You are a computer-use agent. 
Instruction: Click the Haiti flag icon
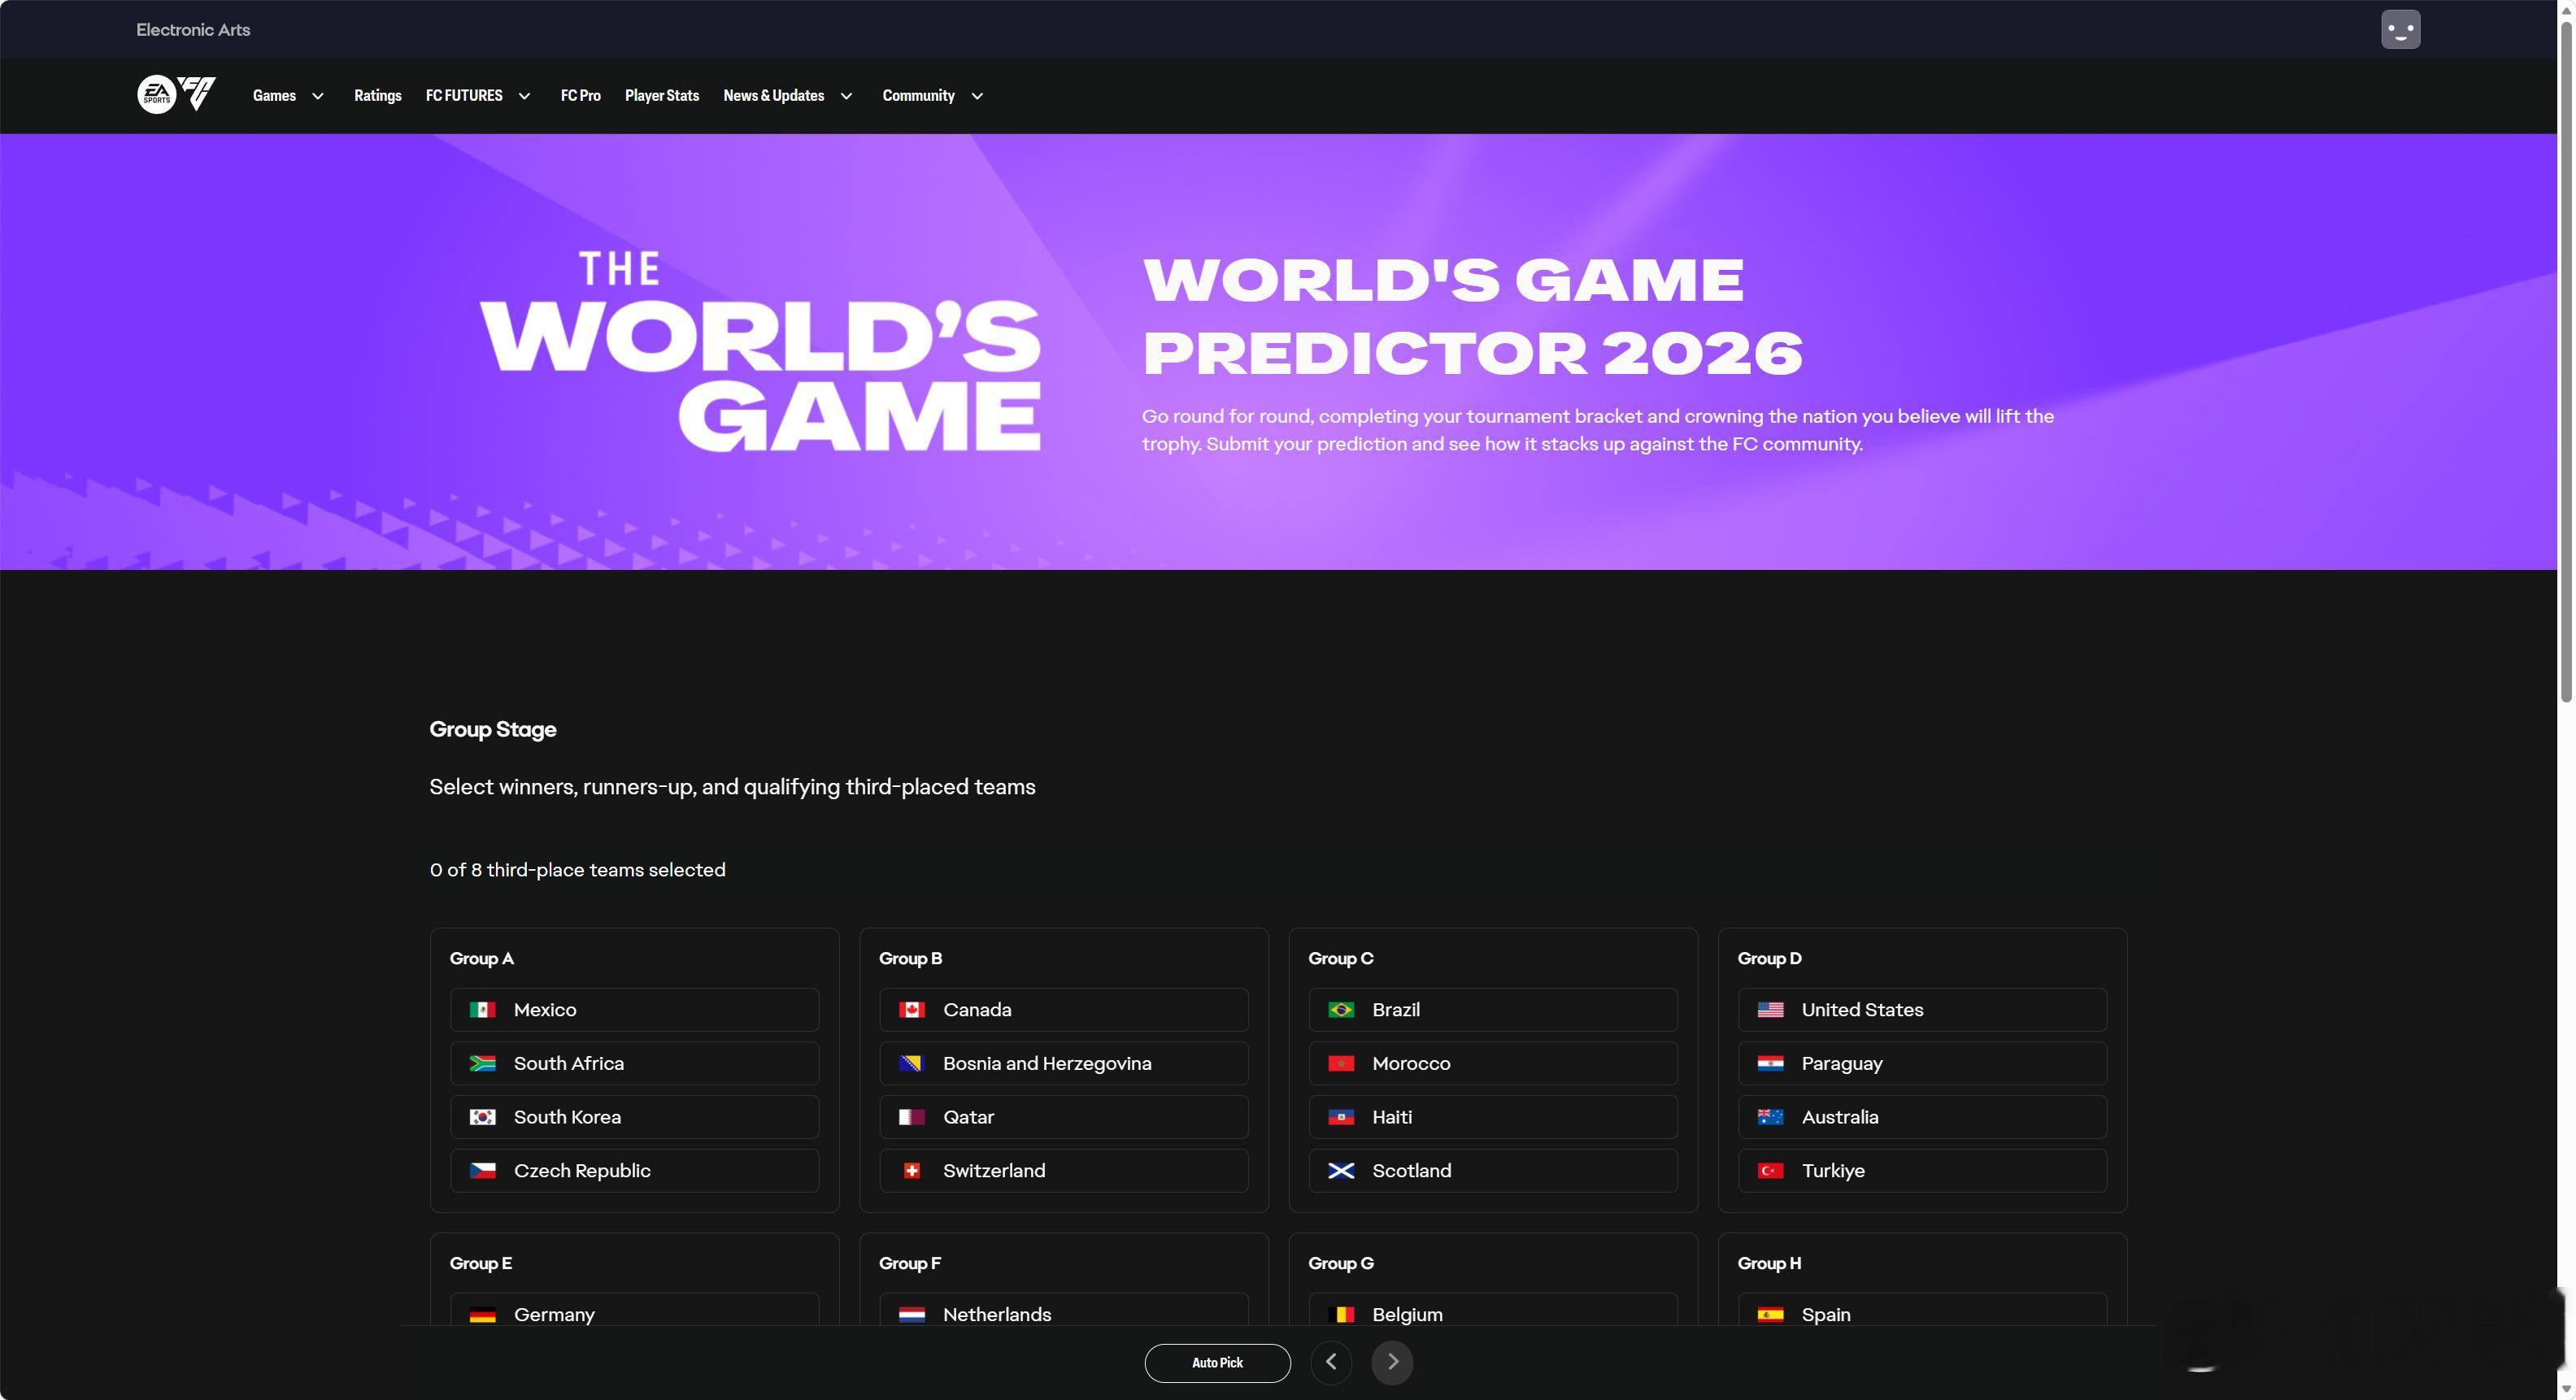(x=1341, y=1117)
